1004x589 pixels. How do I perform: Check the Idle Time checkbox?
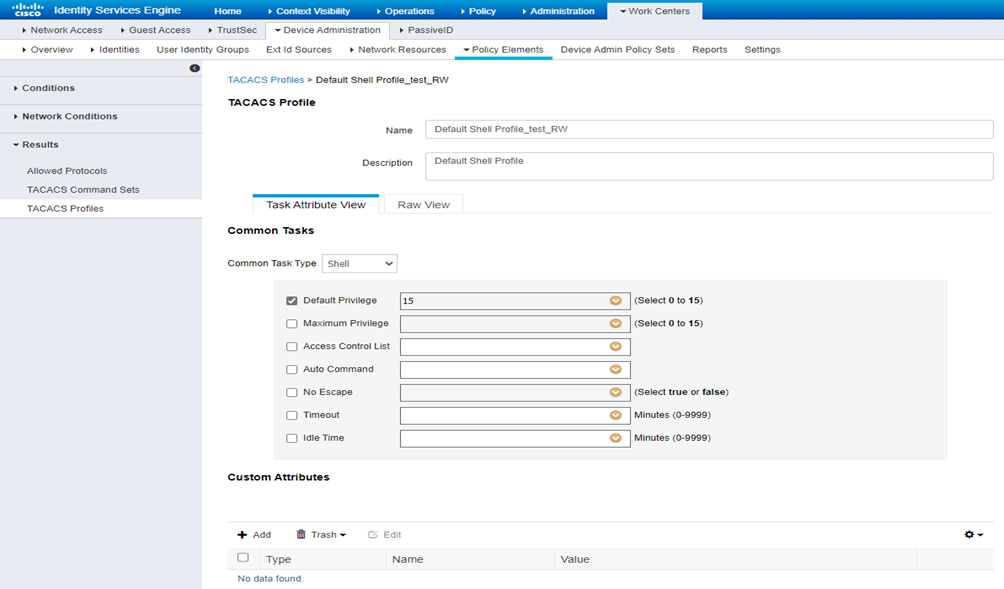[x=292, y=438]
